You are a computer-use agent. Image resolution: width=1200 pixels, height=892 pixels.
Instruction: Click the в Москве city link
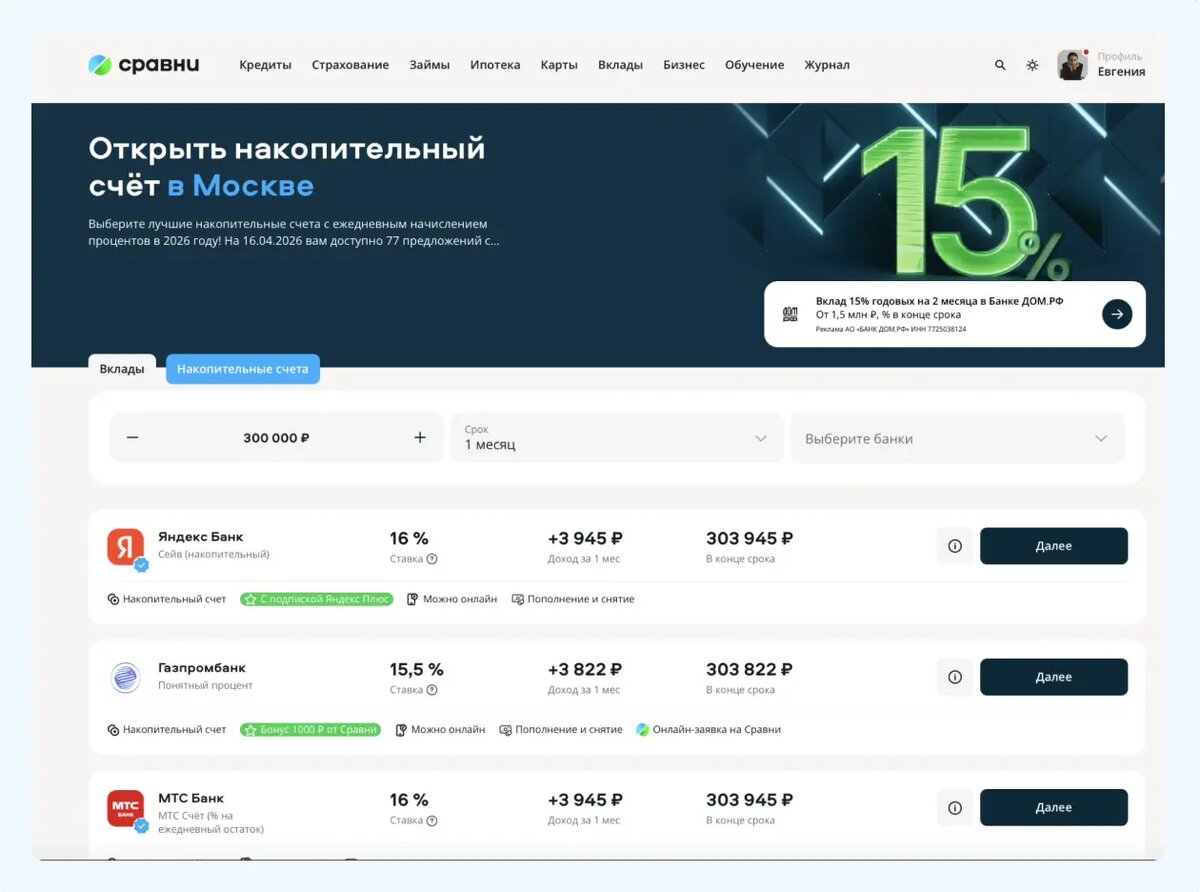[240, 185]
